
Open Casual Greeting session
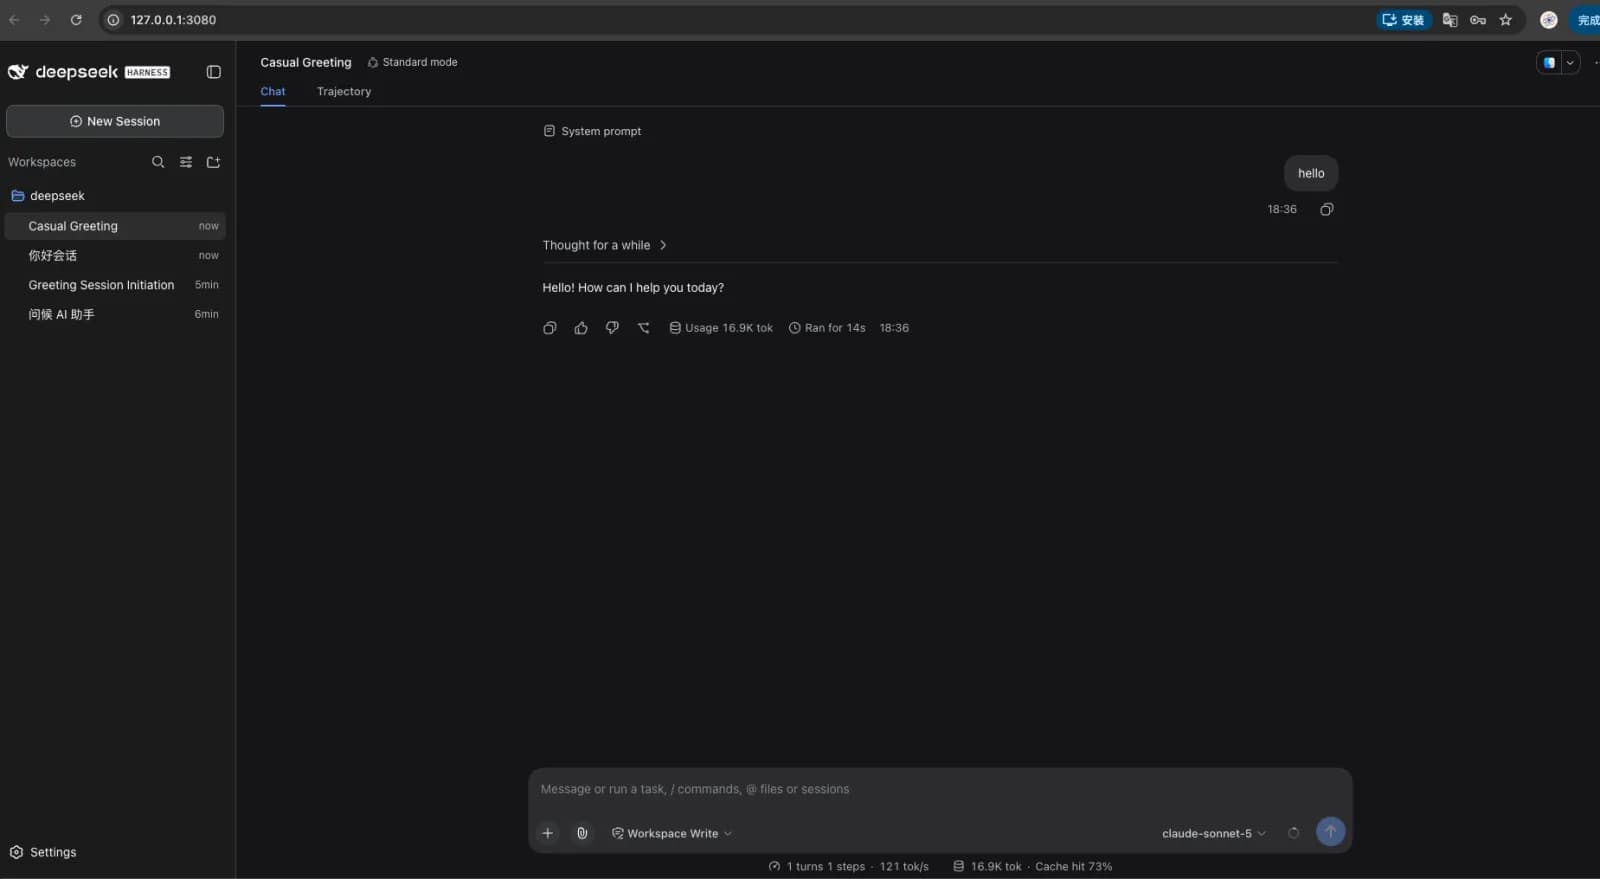[115, 226]
